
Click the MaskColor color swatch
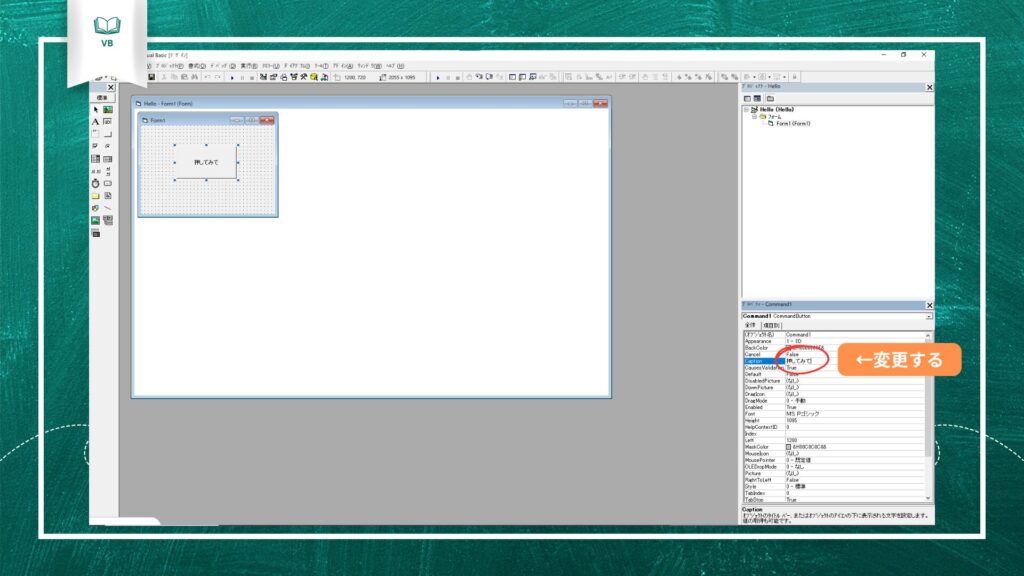(x=788, y=447)
